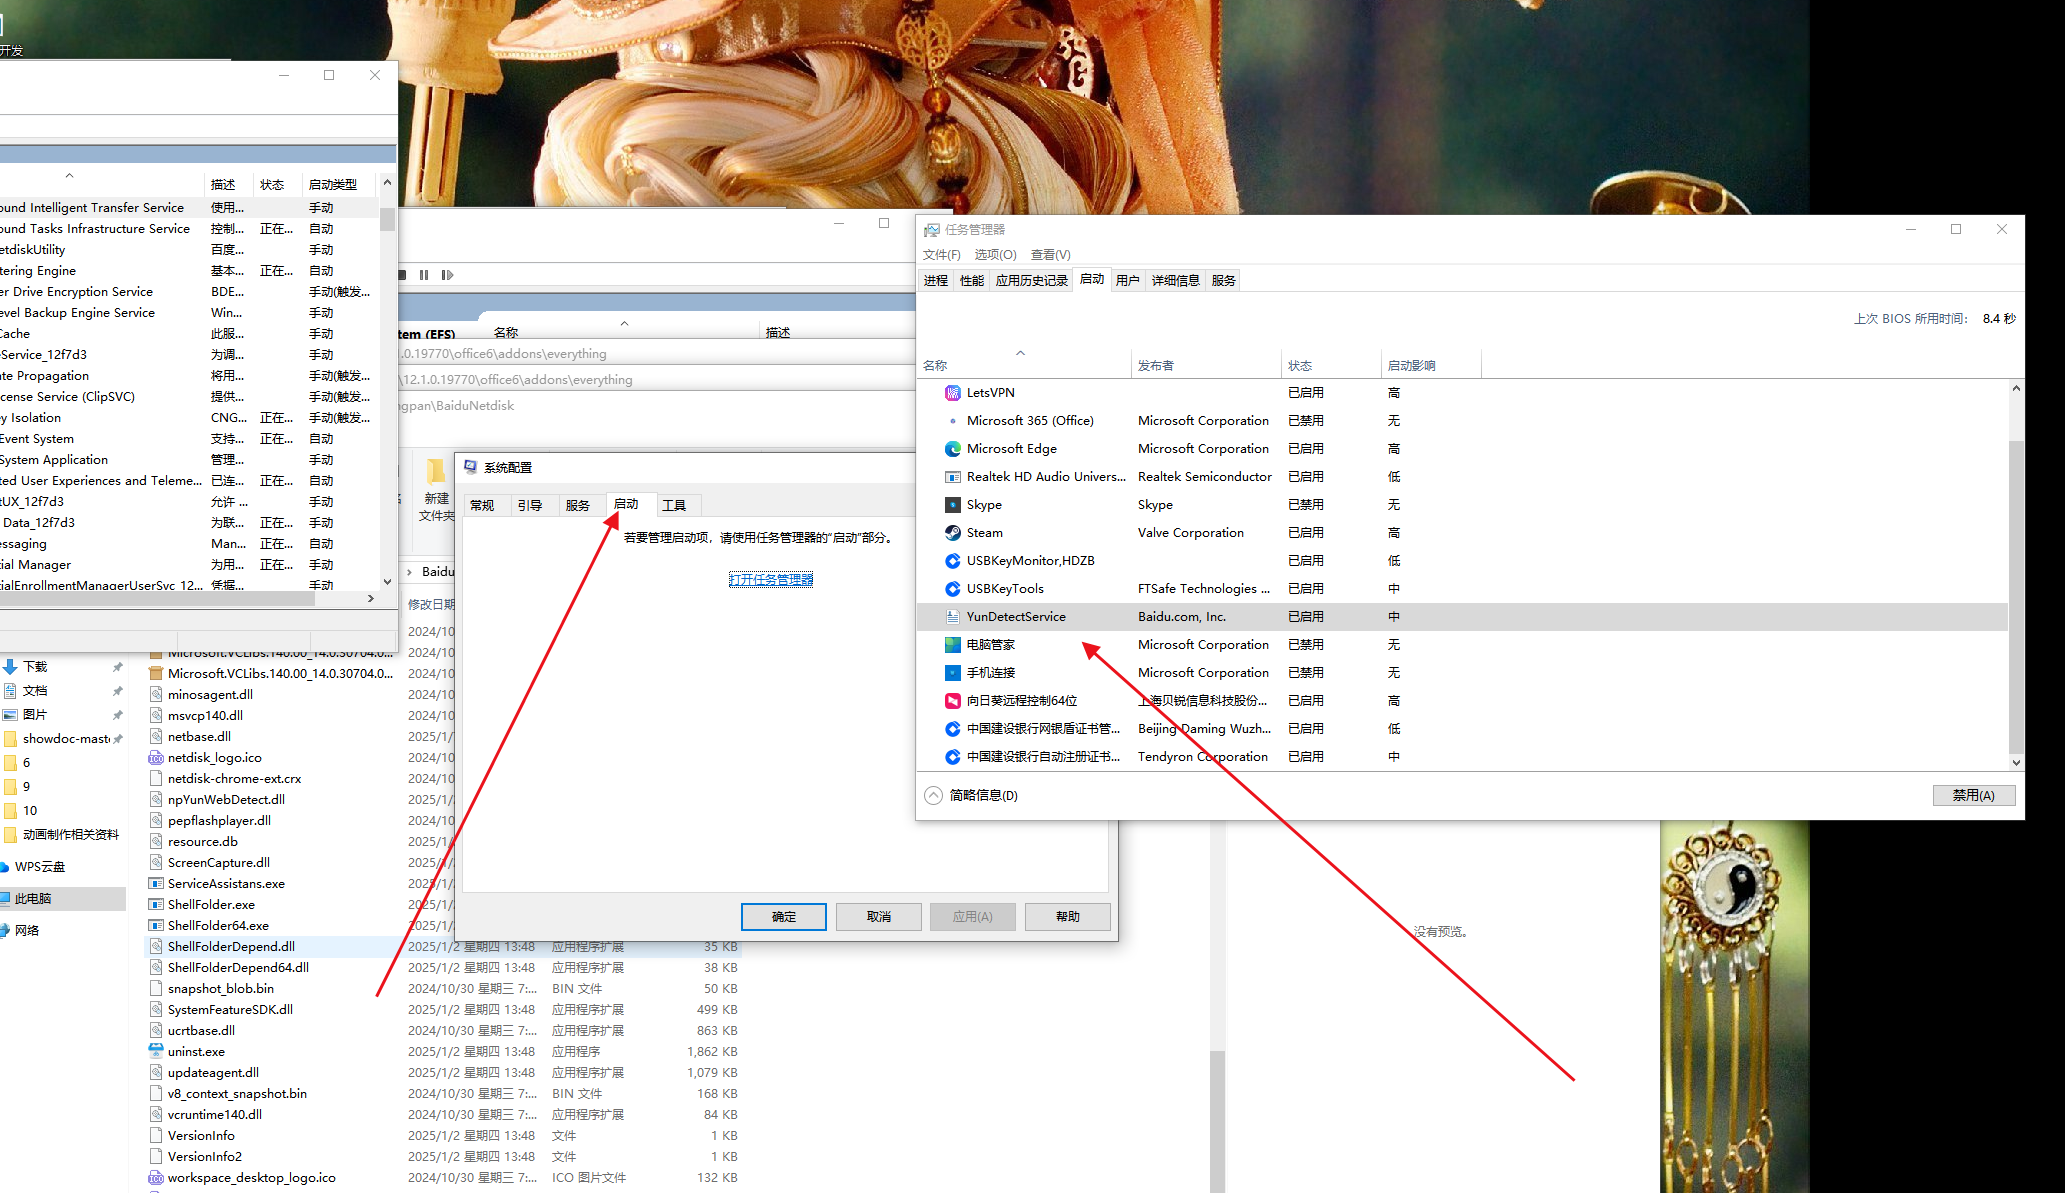Select the 用户 tab in Task Manager
Viewport: 2065px width, 1193px height.
point(1128,281)
